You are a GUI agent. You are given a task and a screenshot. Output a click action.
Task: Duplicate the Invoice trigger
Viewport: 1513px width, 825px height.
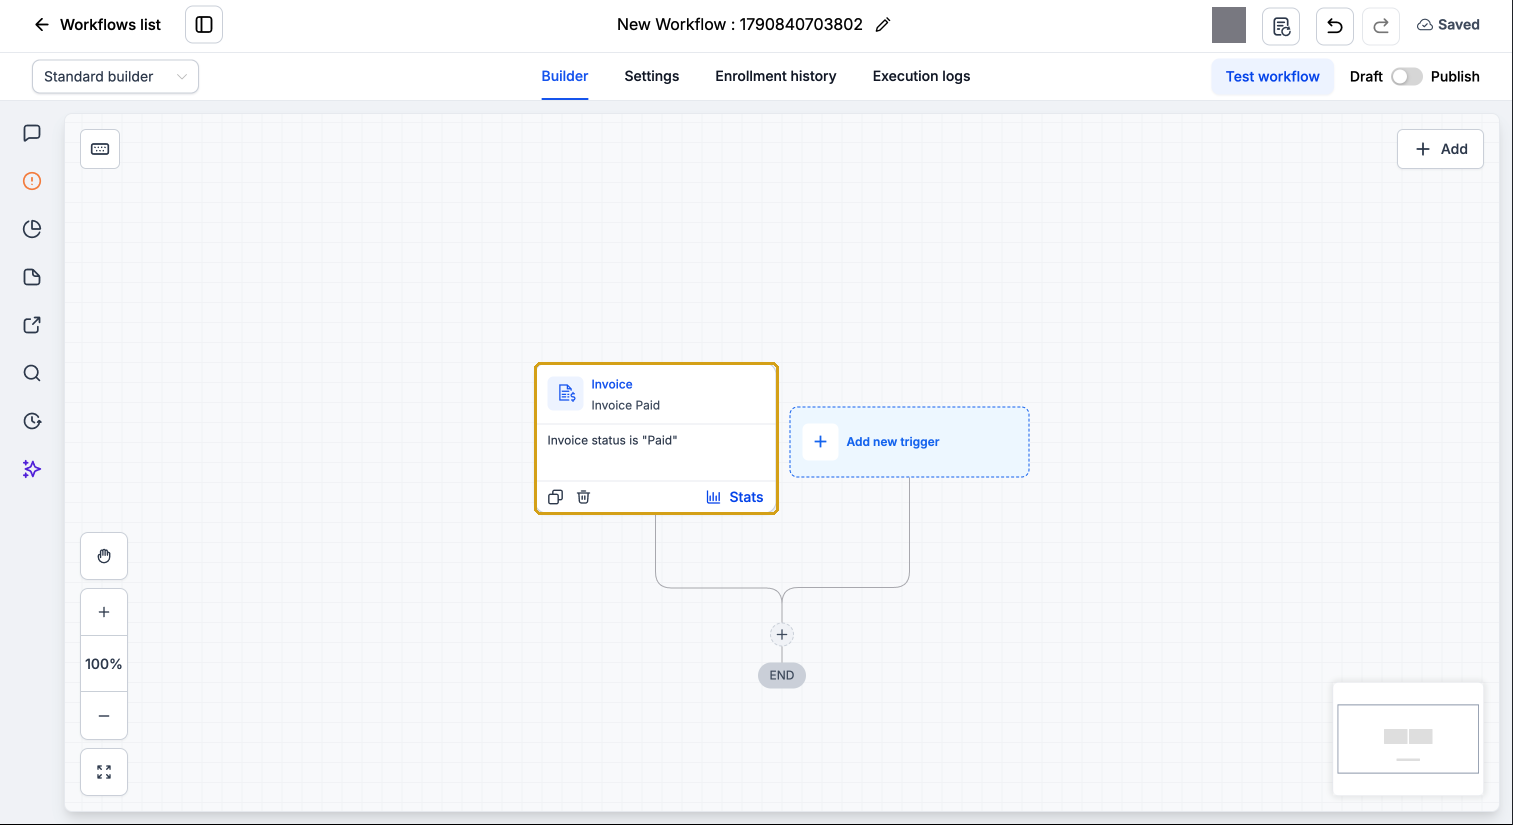(x=556, y=497)
